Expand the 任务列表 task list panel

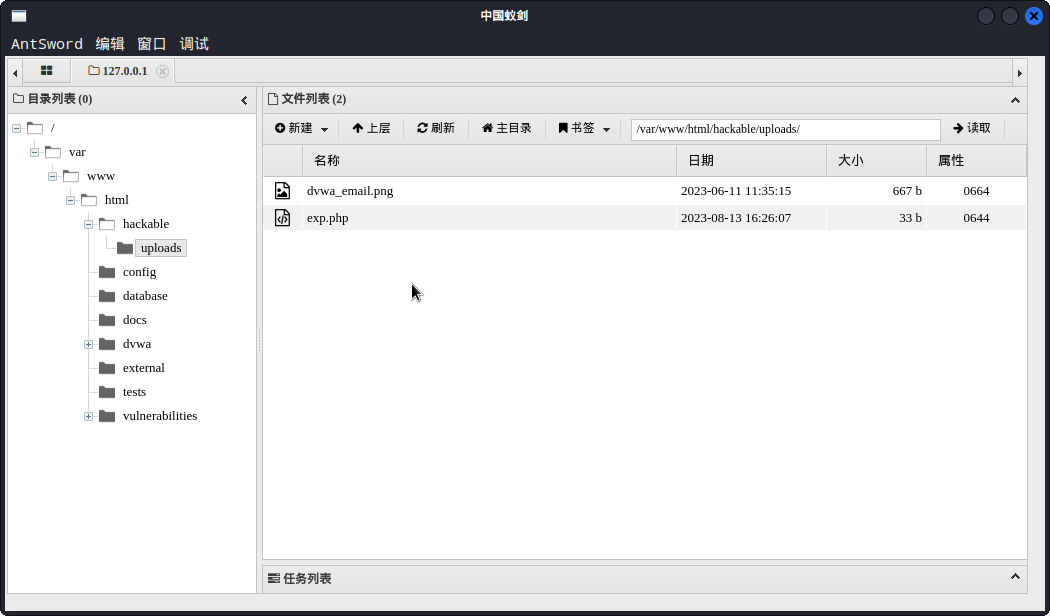coord(1015,577)
